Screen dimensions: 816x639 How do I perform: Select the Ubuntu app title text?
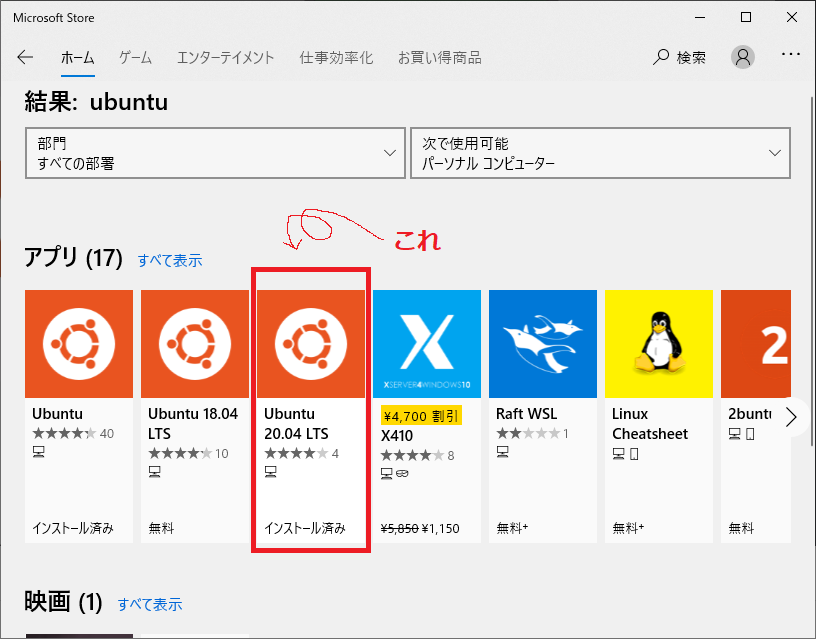point(57,414)
